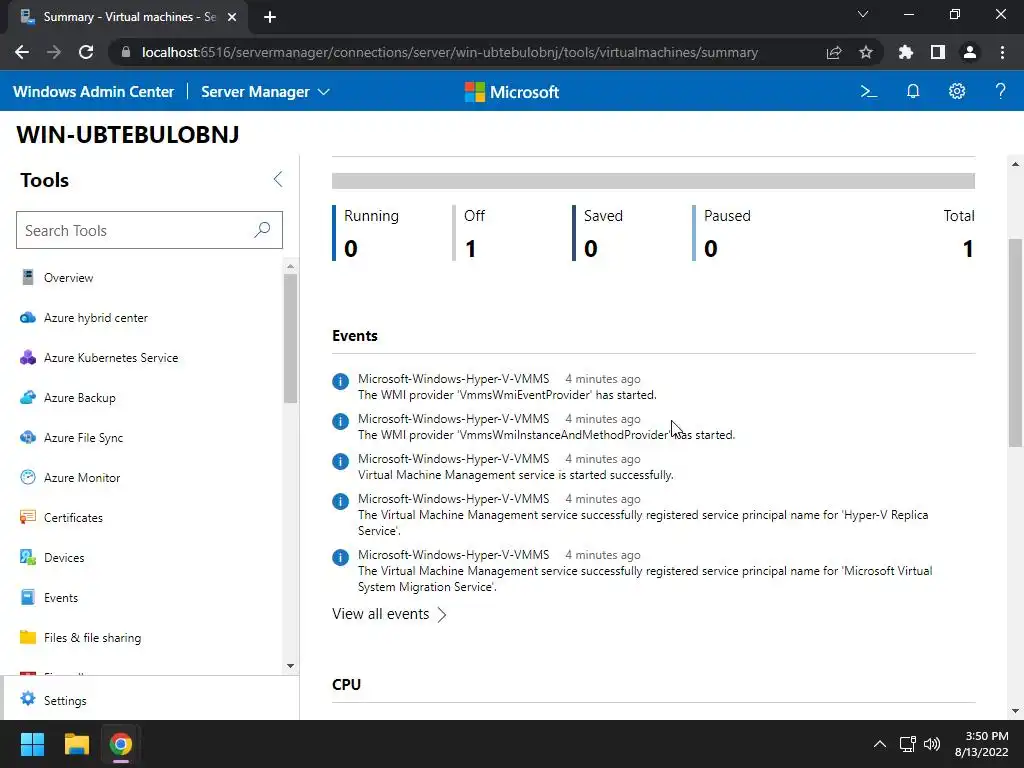Select the Off virtual machines count
The height and width of the screenshot is (768, 1024).
tap(470, 249)
